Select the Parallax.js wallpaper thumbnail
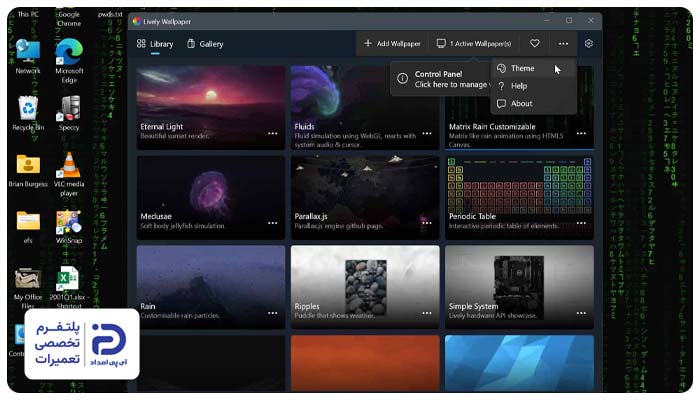This screenshot has width=700, height=400. (x=365, y=197)
